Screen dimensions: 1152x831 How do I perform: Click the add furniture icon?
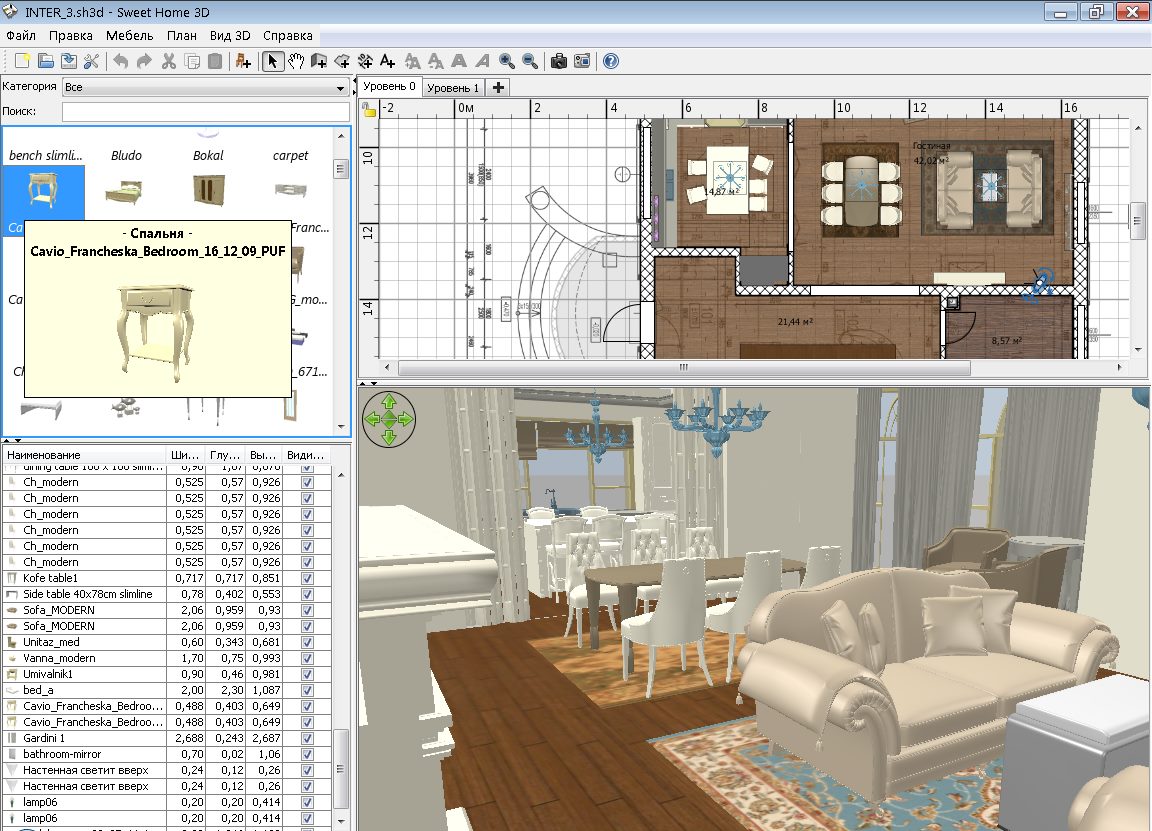click(x=242, y=61)
